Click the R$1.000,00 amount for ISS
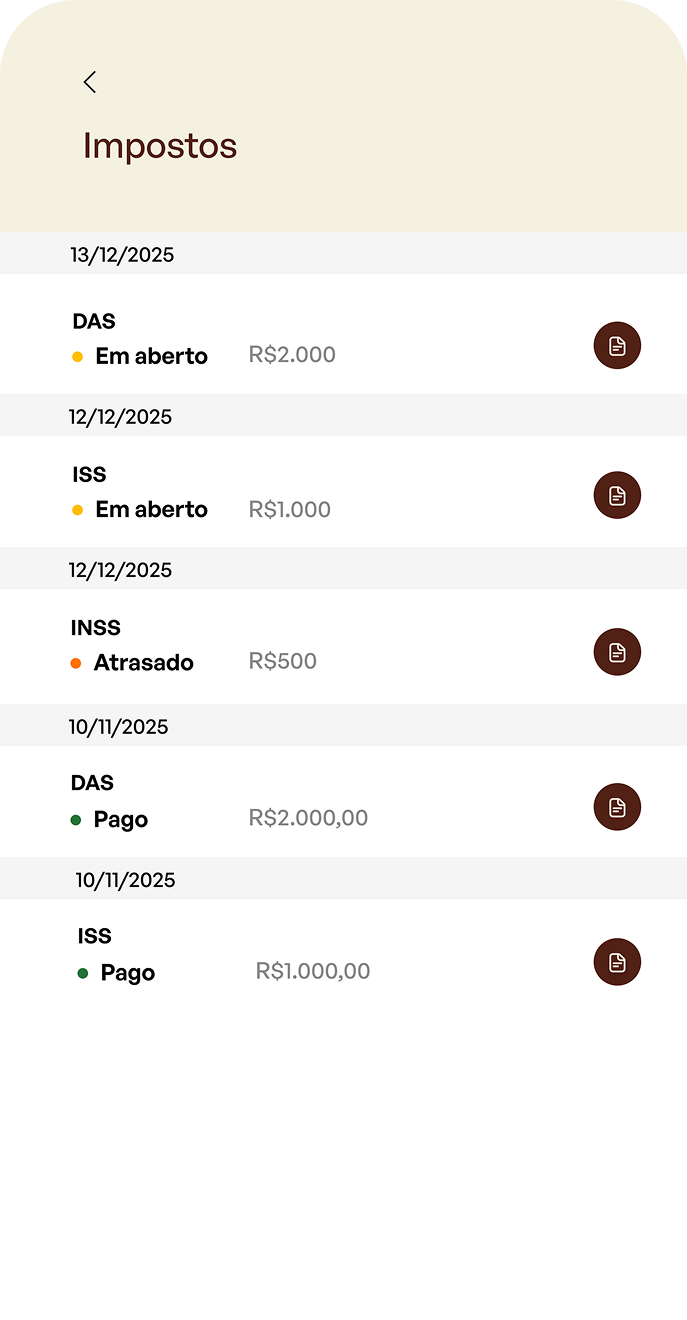This screenshot has width=687, height=1320. [x=313, y=971]
